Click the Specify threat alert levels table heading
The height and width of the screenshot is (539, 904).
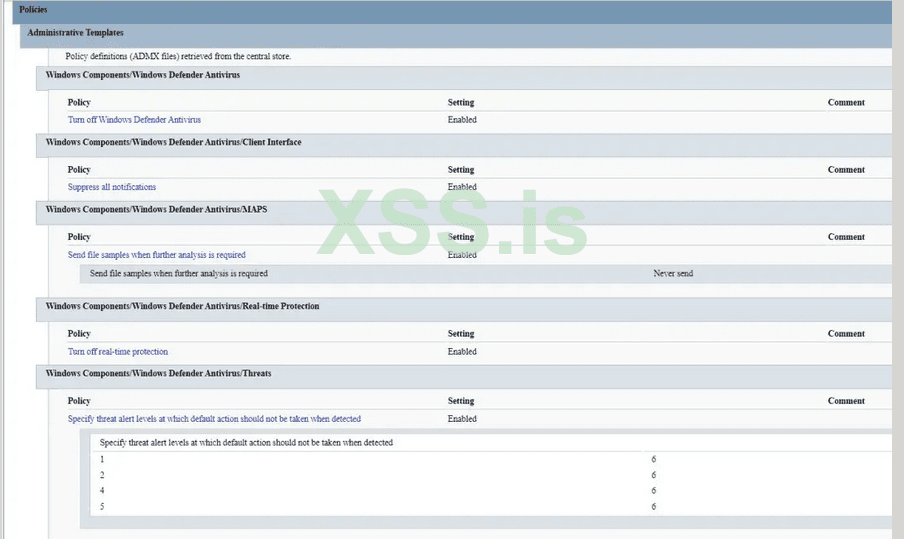click(246, 443)
